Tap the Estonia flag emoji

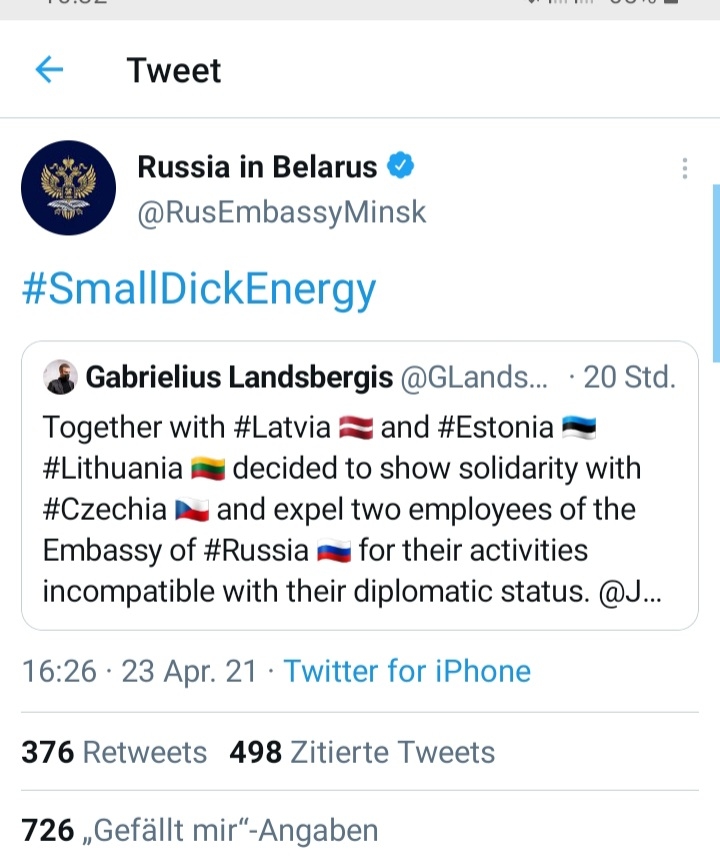(x=579, y=428)
